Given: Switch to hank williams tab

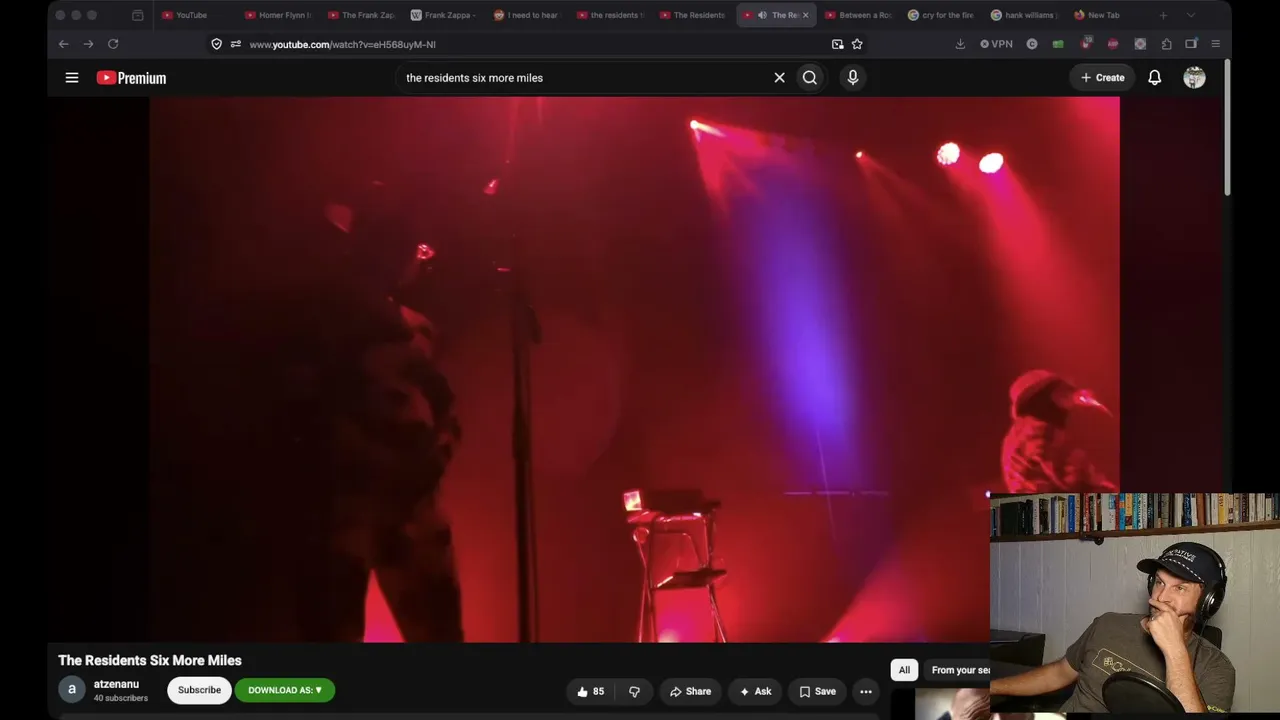Looking at the screenshot, I should click(1025, 15).
